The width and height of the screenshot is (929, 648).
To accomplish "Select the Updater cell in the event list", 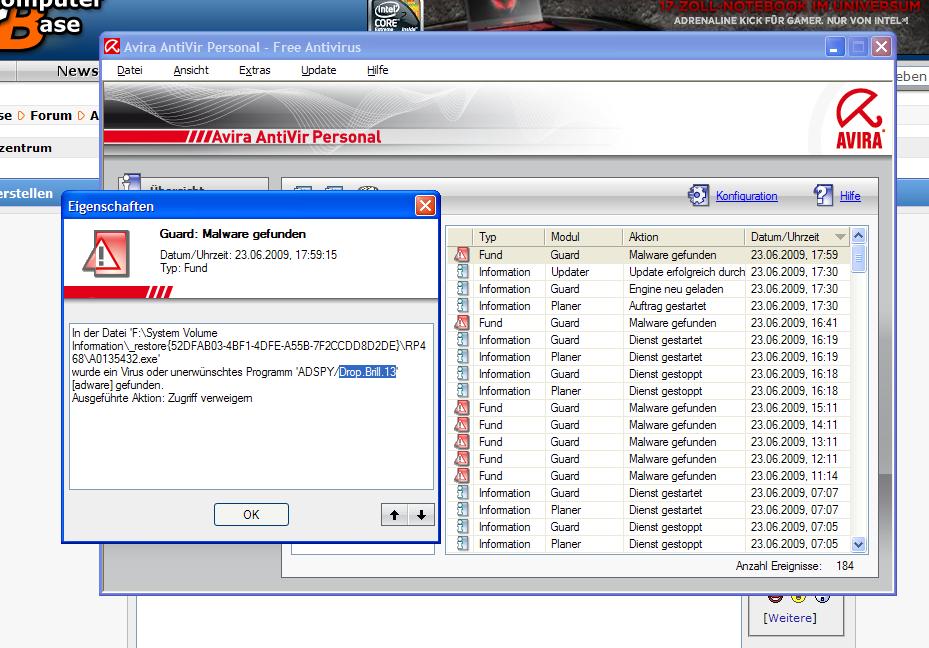I will pos(570,272).
